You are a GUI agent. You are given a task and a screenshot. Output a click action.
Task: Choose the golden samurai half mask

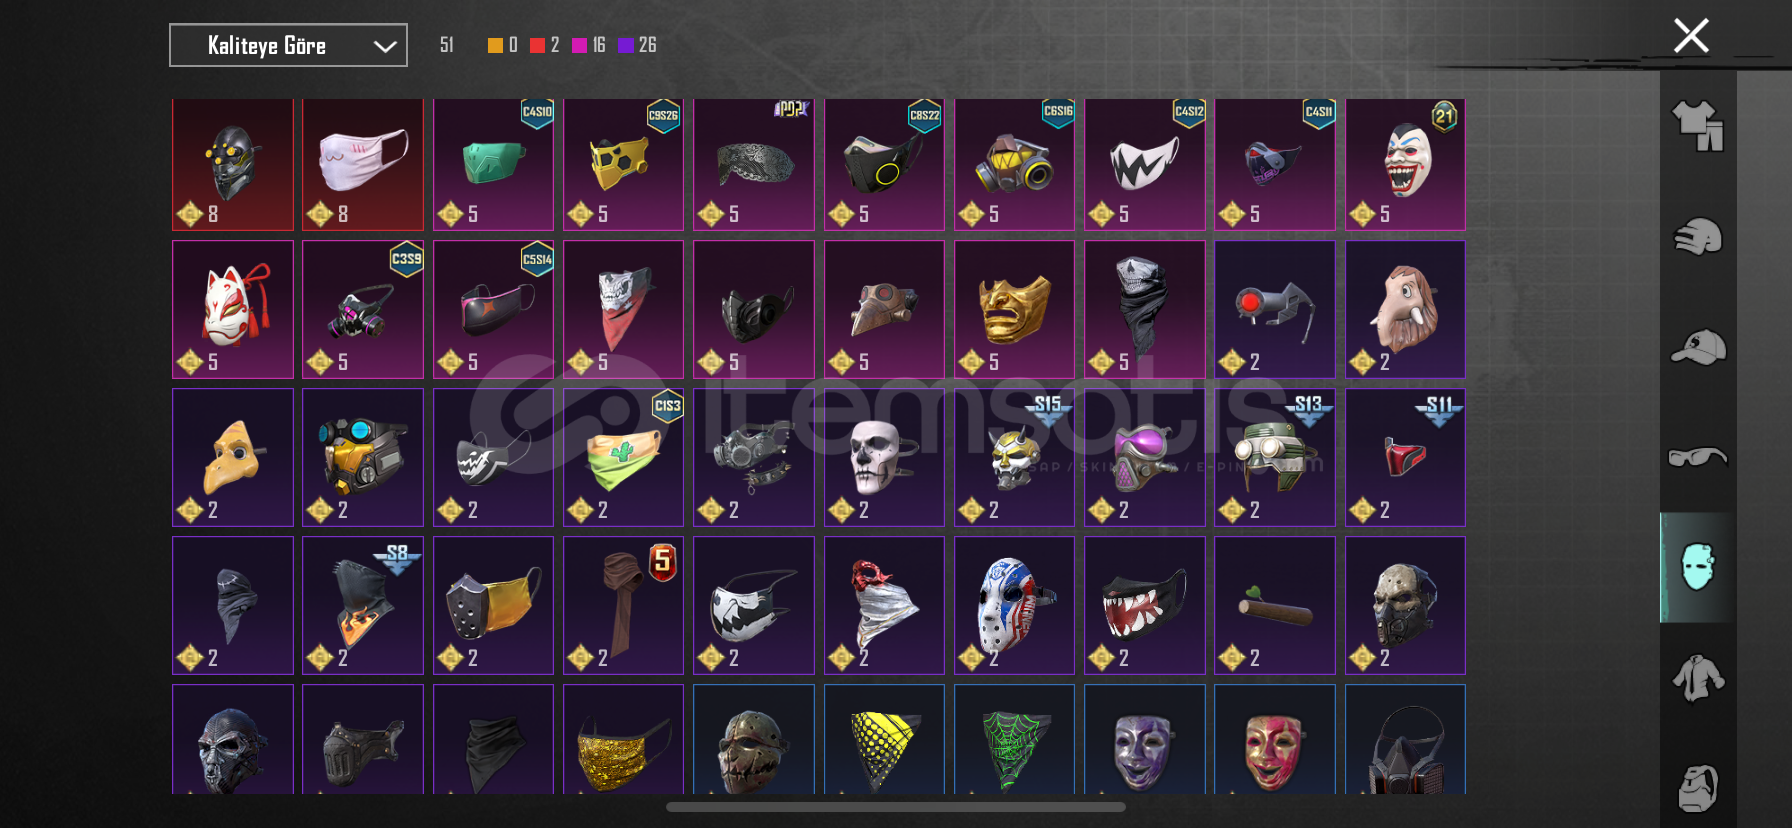click(1014, 309)
